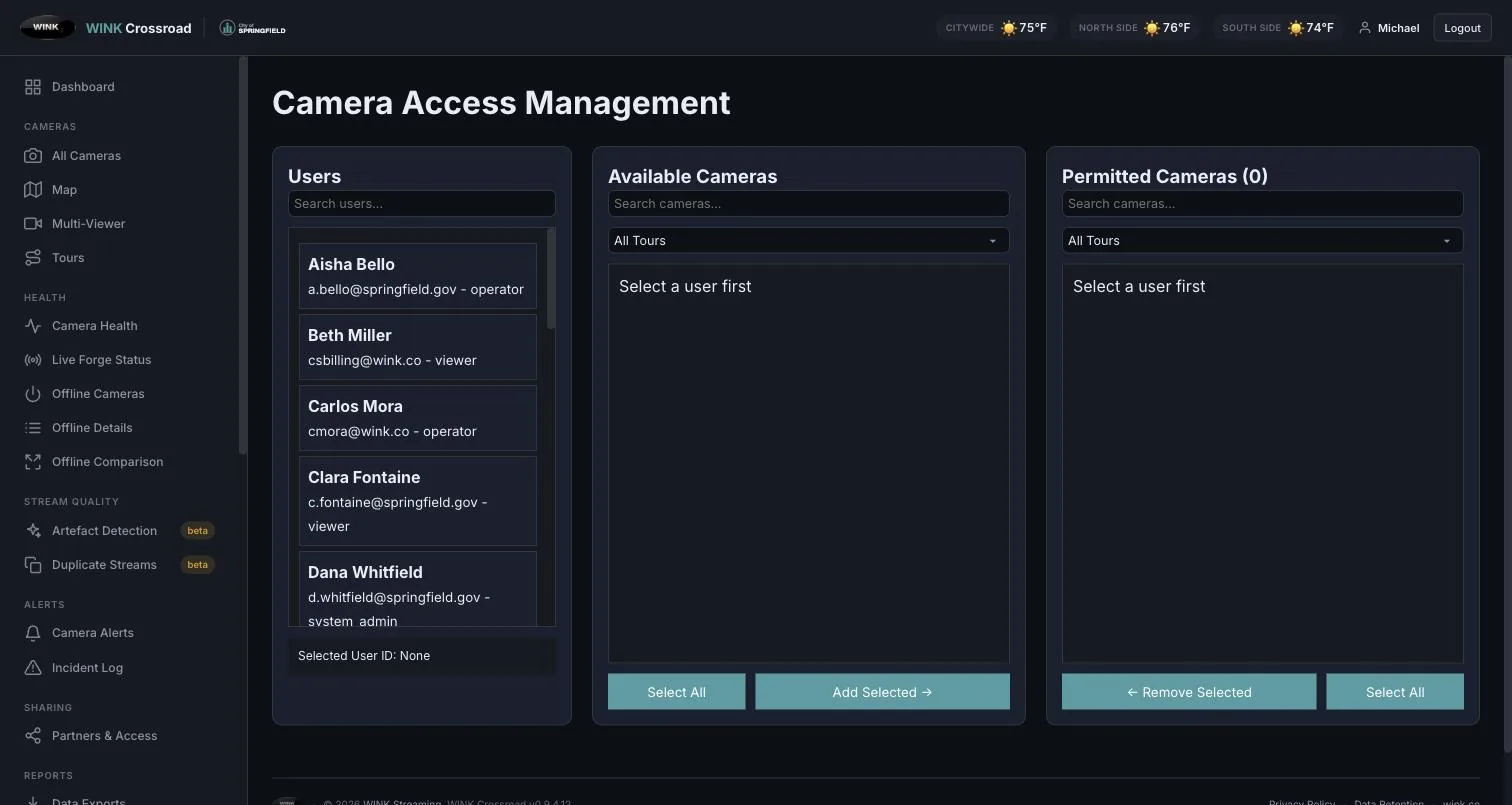
Task: Click the Artefact Detection beta badge
Action: click(x=197, y=531)
